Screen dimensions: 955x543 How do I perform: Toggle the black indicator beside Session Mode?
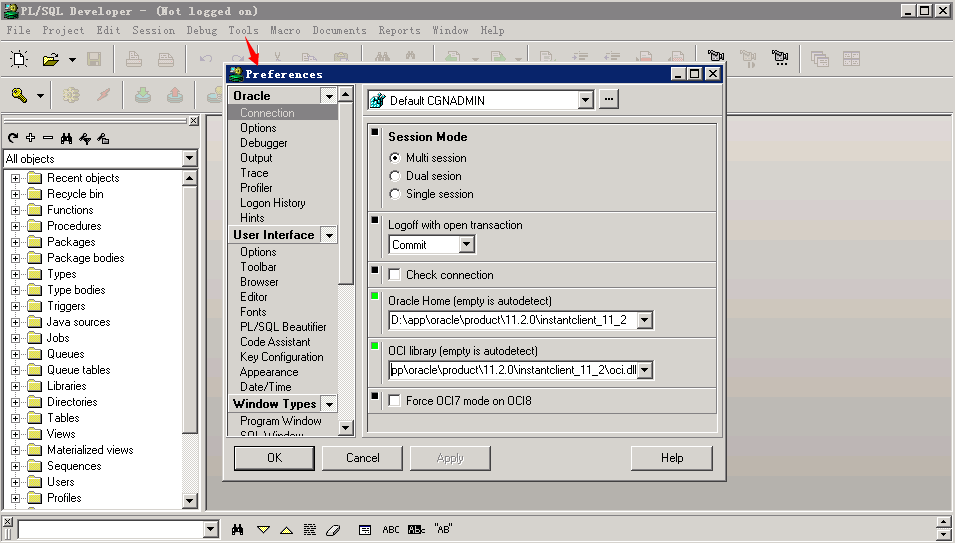click(x=375, y=131)
